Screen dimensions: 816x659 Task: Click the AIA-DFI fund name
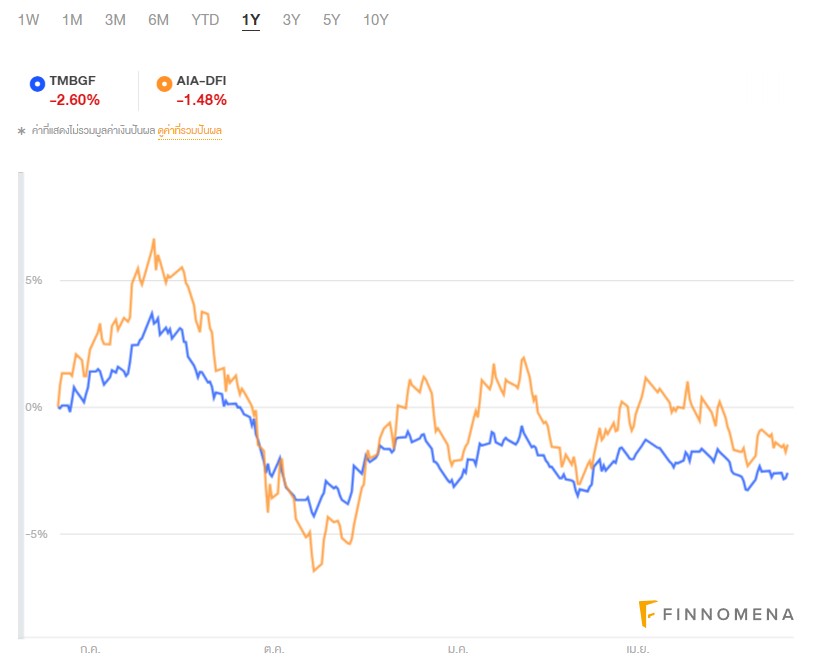[202, 80]
